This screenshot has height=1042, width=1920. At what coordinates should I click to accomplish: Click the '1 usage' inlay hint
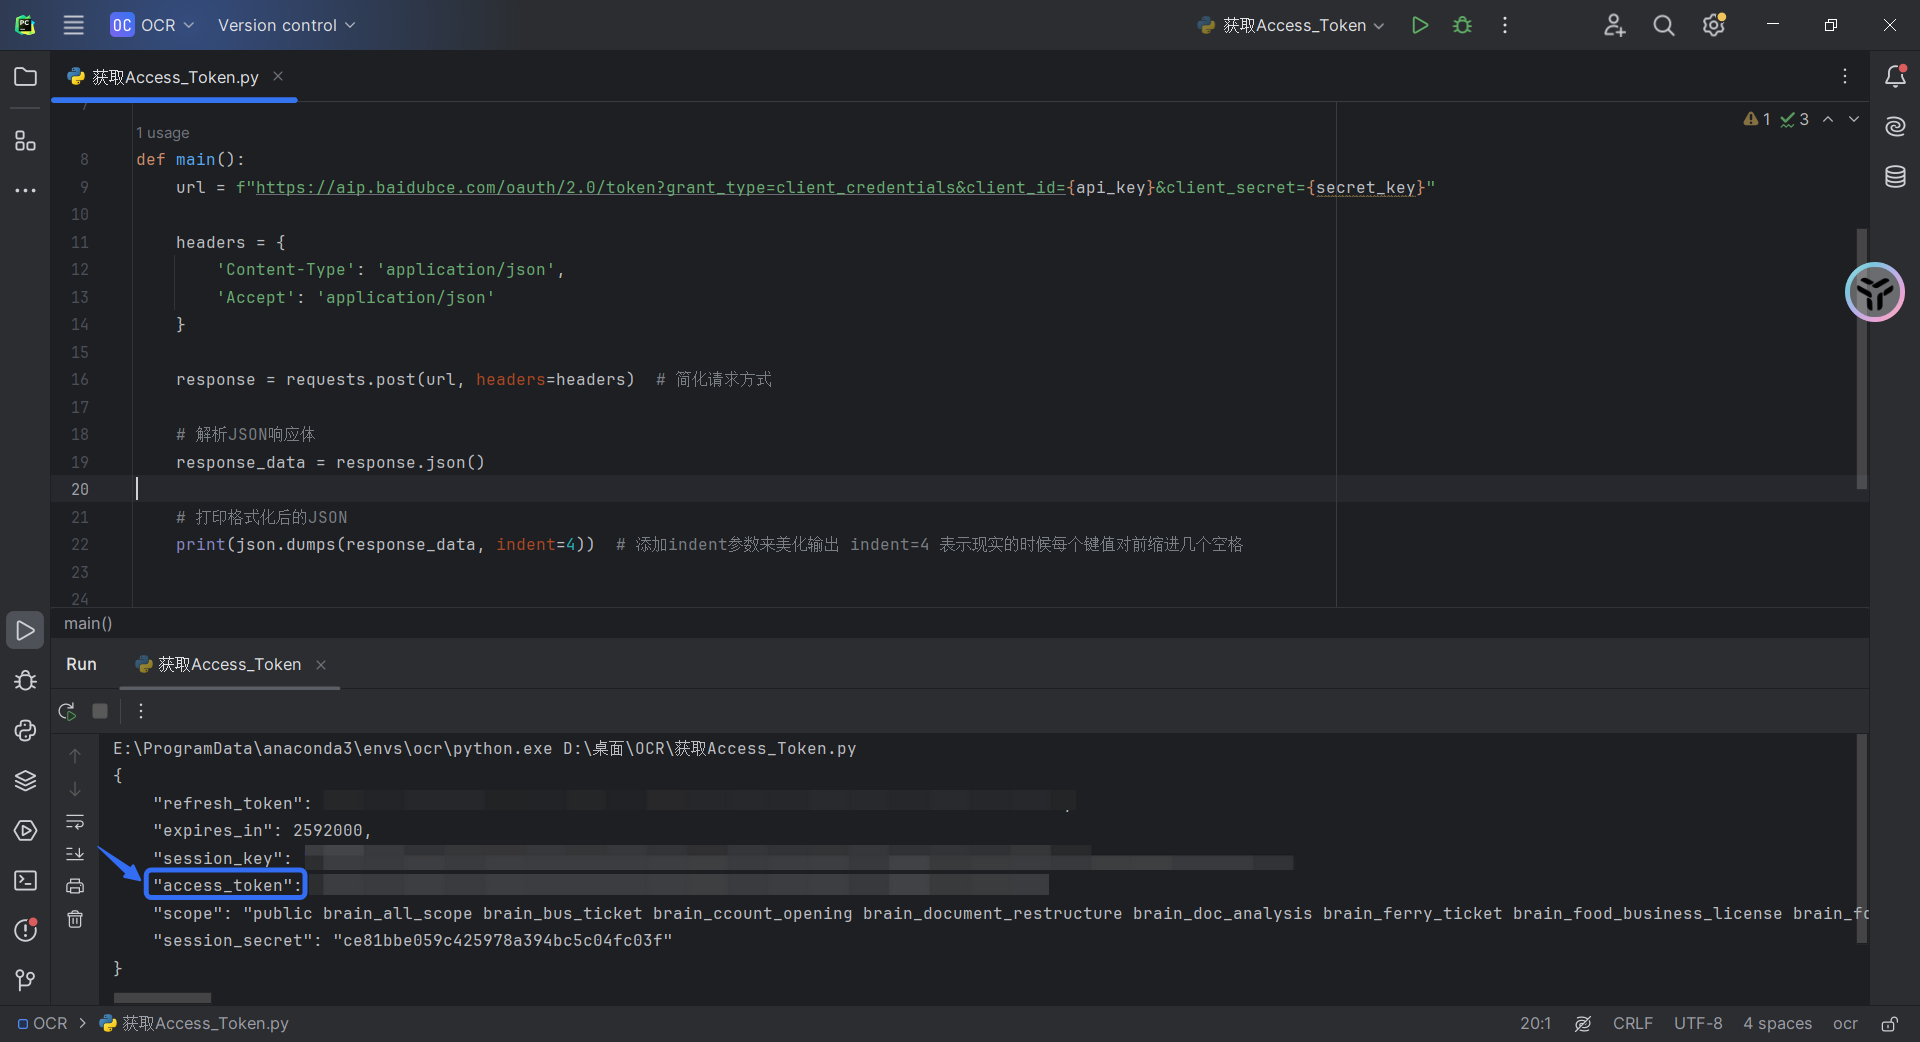pyautogui.click(x=162, y=132)
